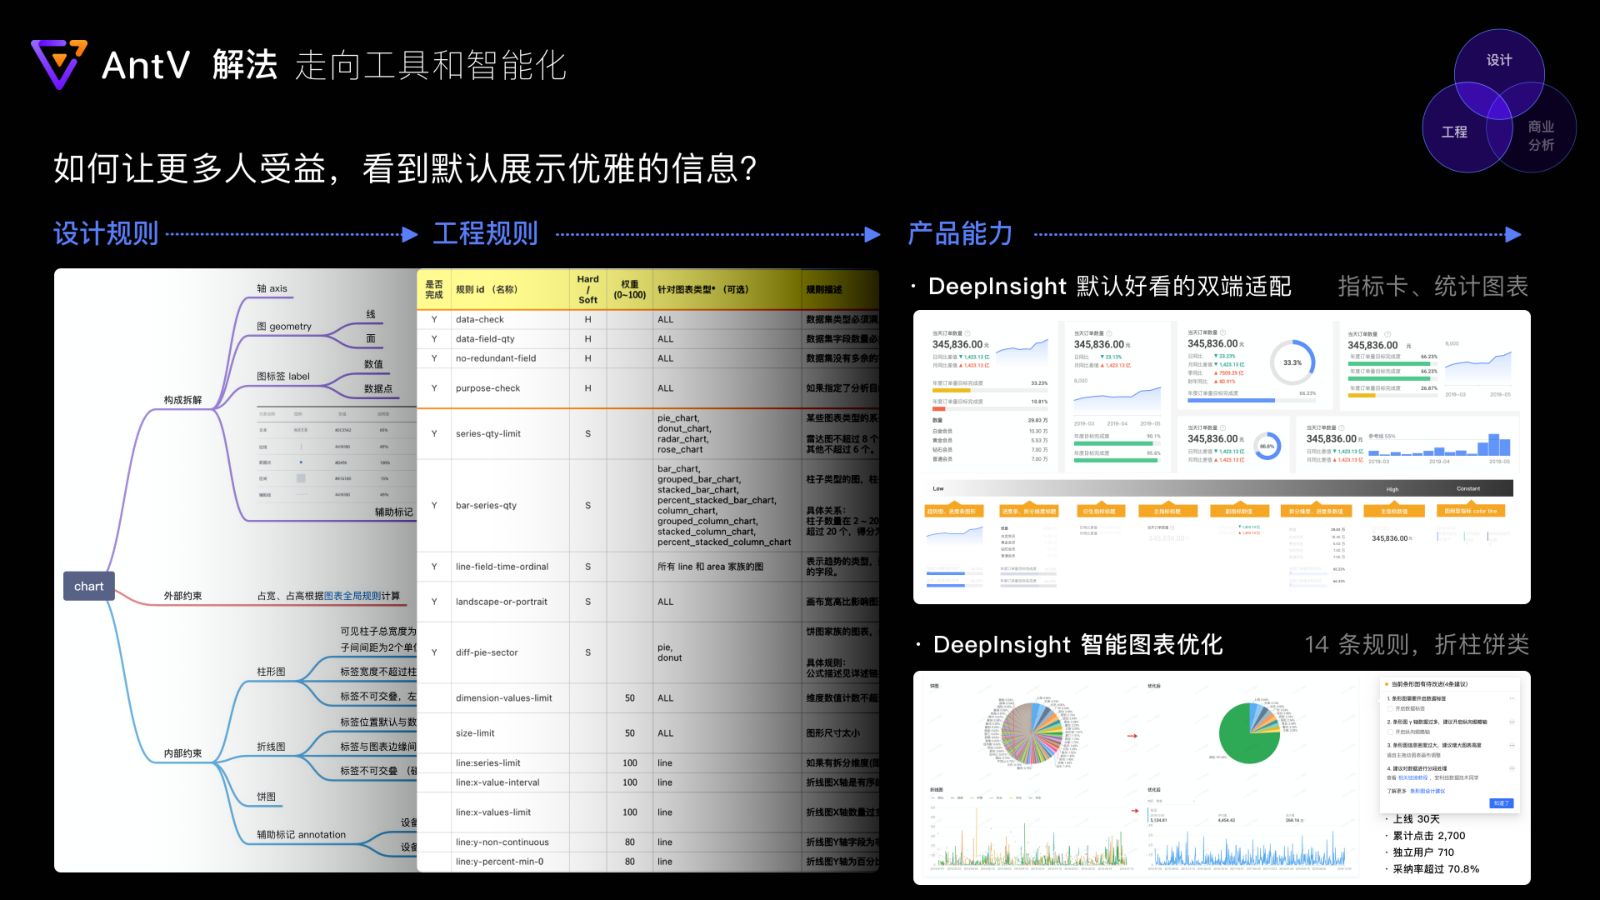Click the 针对图表类型 column header
This screenshot has height=900, width=1600.
[x=727, y=289]
